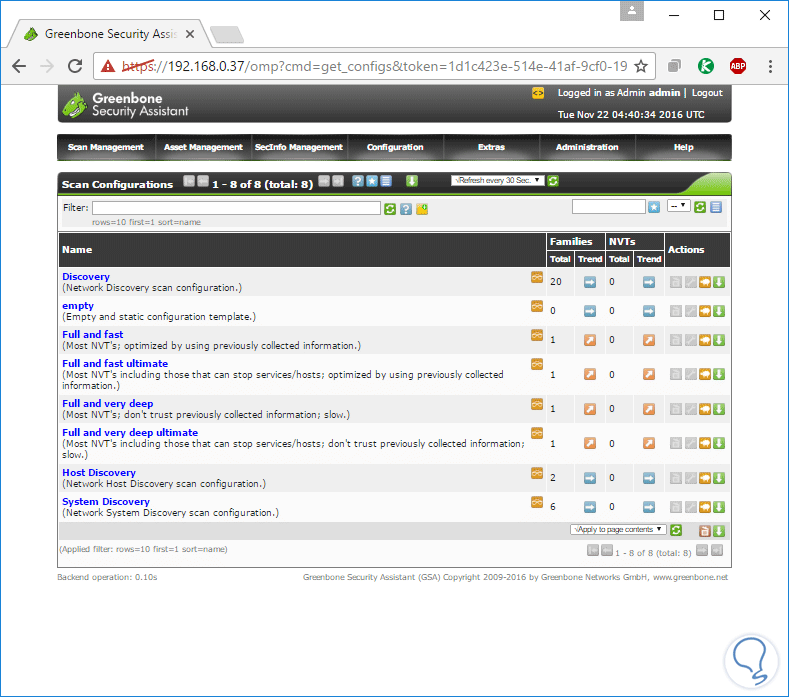Open Configuration menu
This screenshot has width=789, height=697.
[395, 147]
